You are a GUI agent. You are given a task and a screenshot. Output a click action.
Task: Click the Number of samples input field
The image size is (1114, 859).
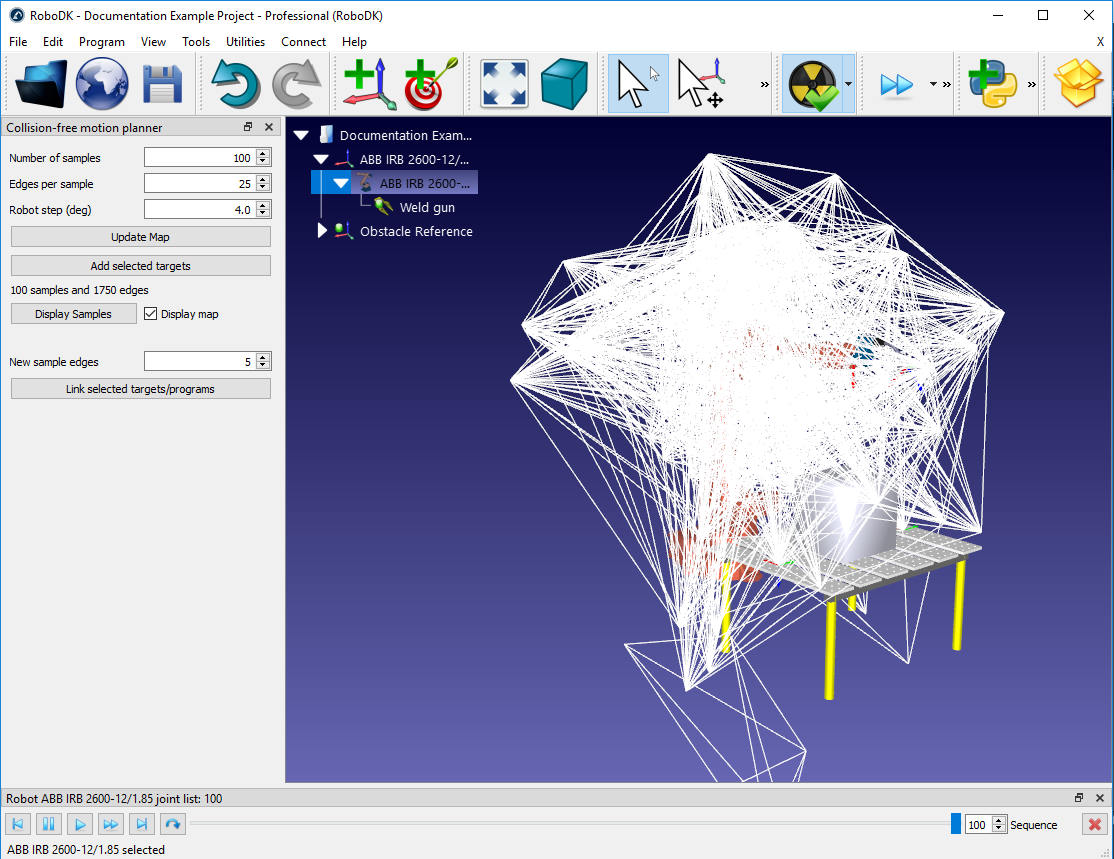pos(199,158)
